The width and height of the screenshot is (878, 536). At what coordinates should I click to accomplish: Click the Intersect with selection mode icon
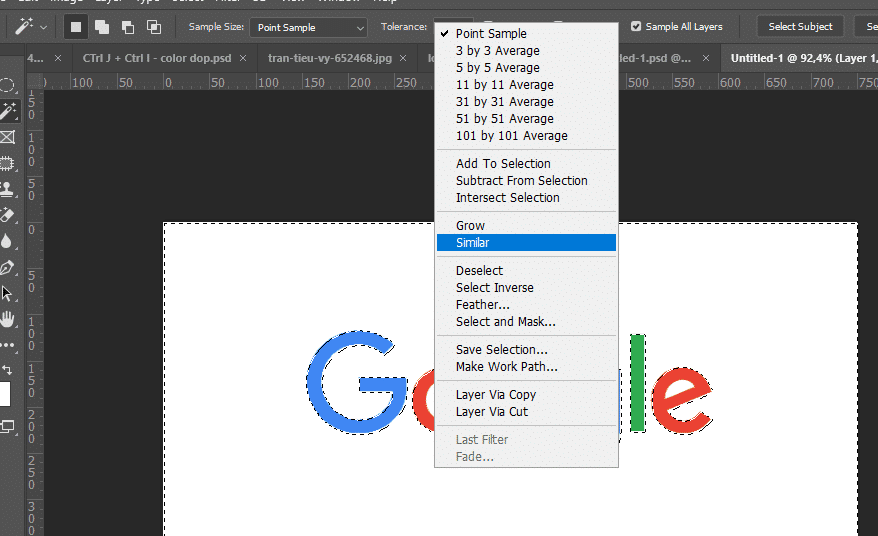coord(153,27)
